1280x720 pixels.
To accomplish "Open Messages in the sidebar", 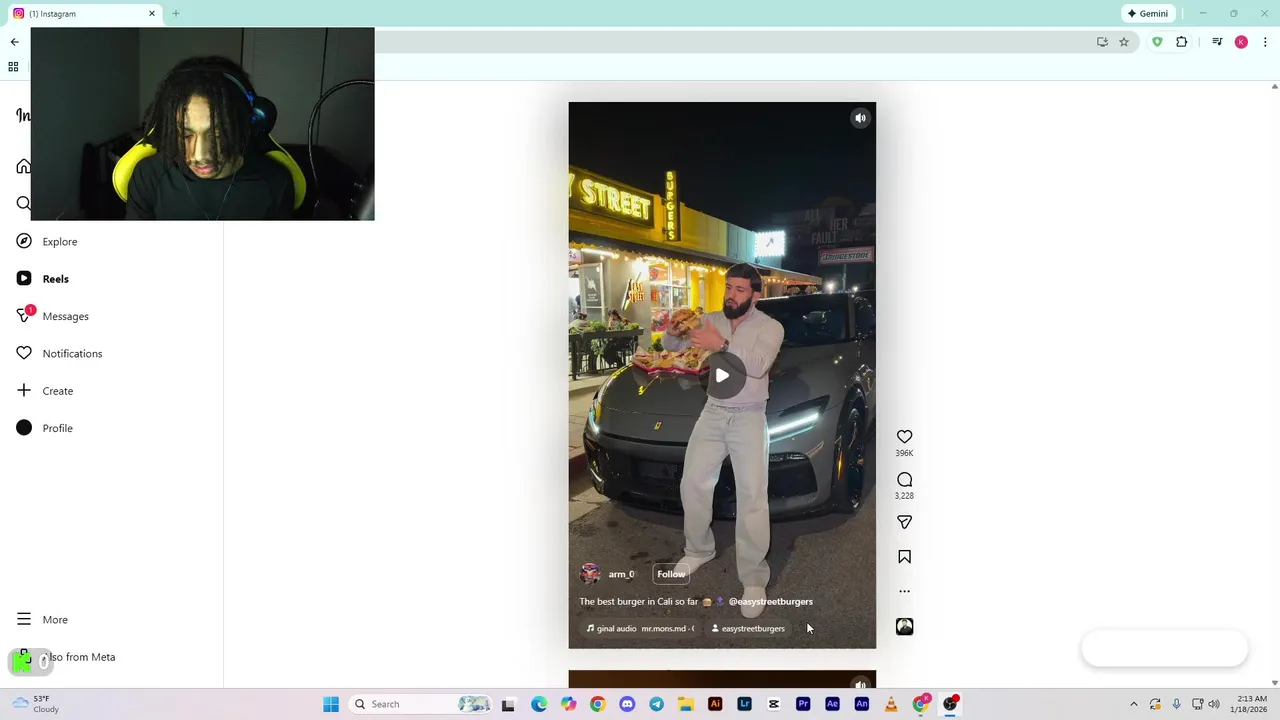I will click(x=66, y=316).
